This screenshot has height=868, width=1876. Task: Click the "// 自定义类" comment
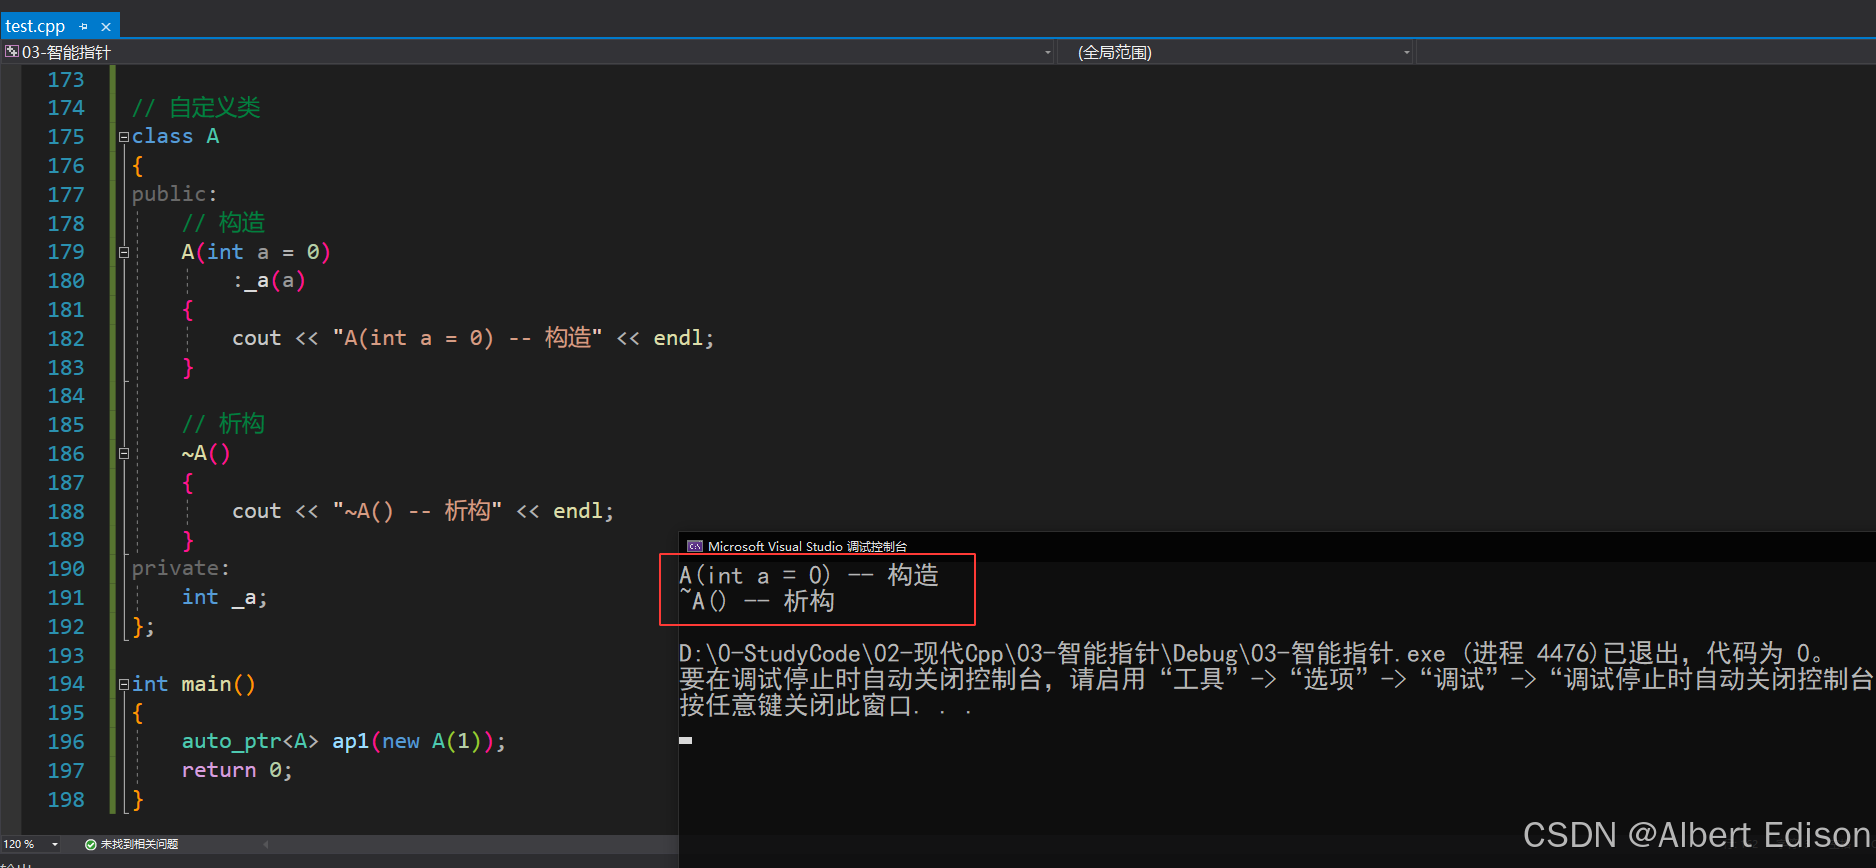click(x=196, y=108)
